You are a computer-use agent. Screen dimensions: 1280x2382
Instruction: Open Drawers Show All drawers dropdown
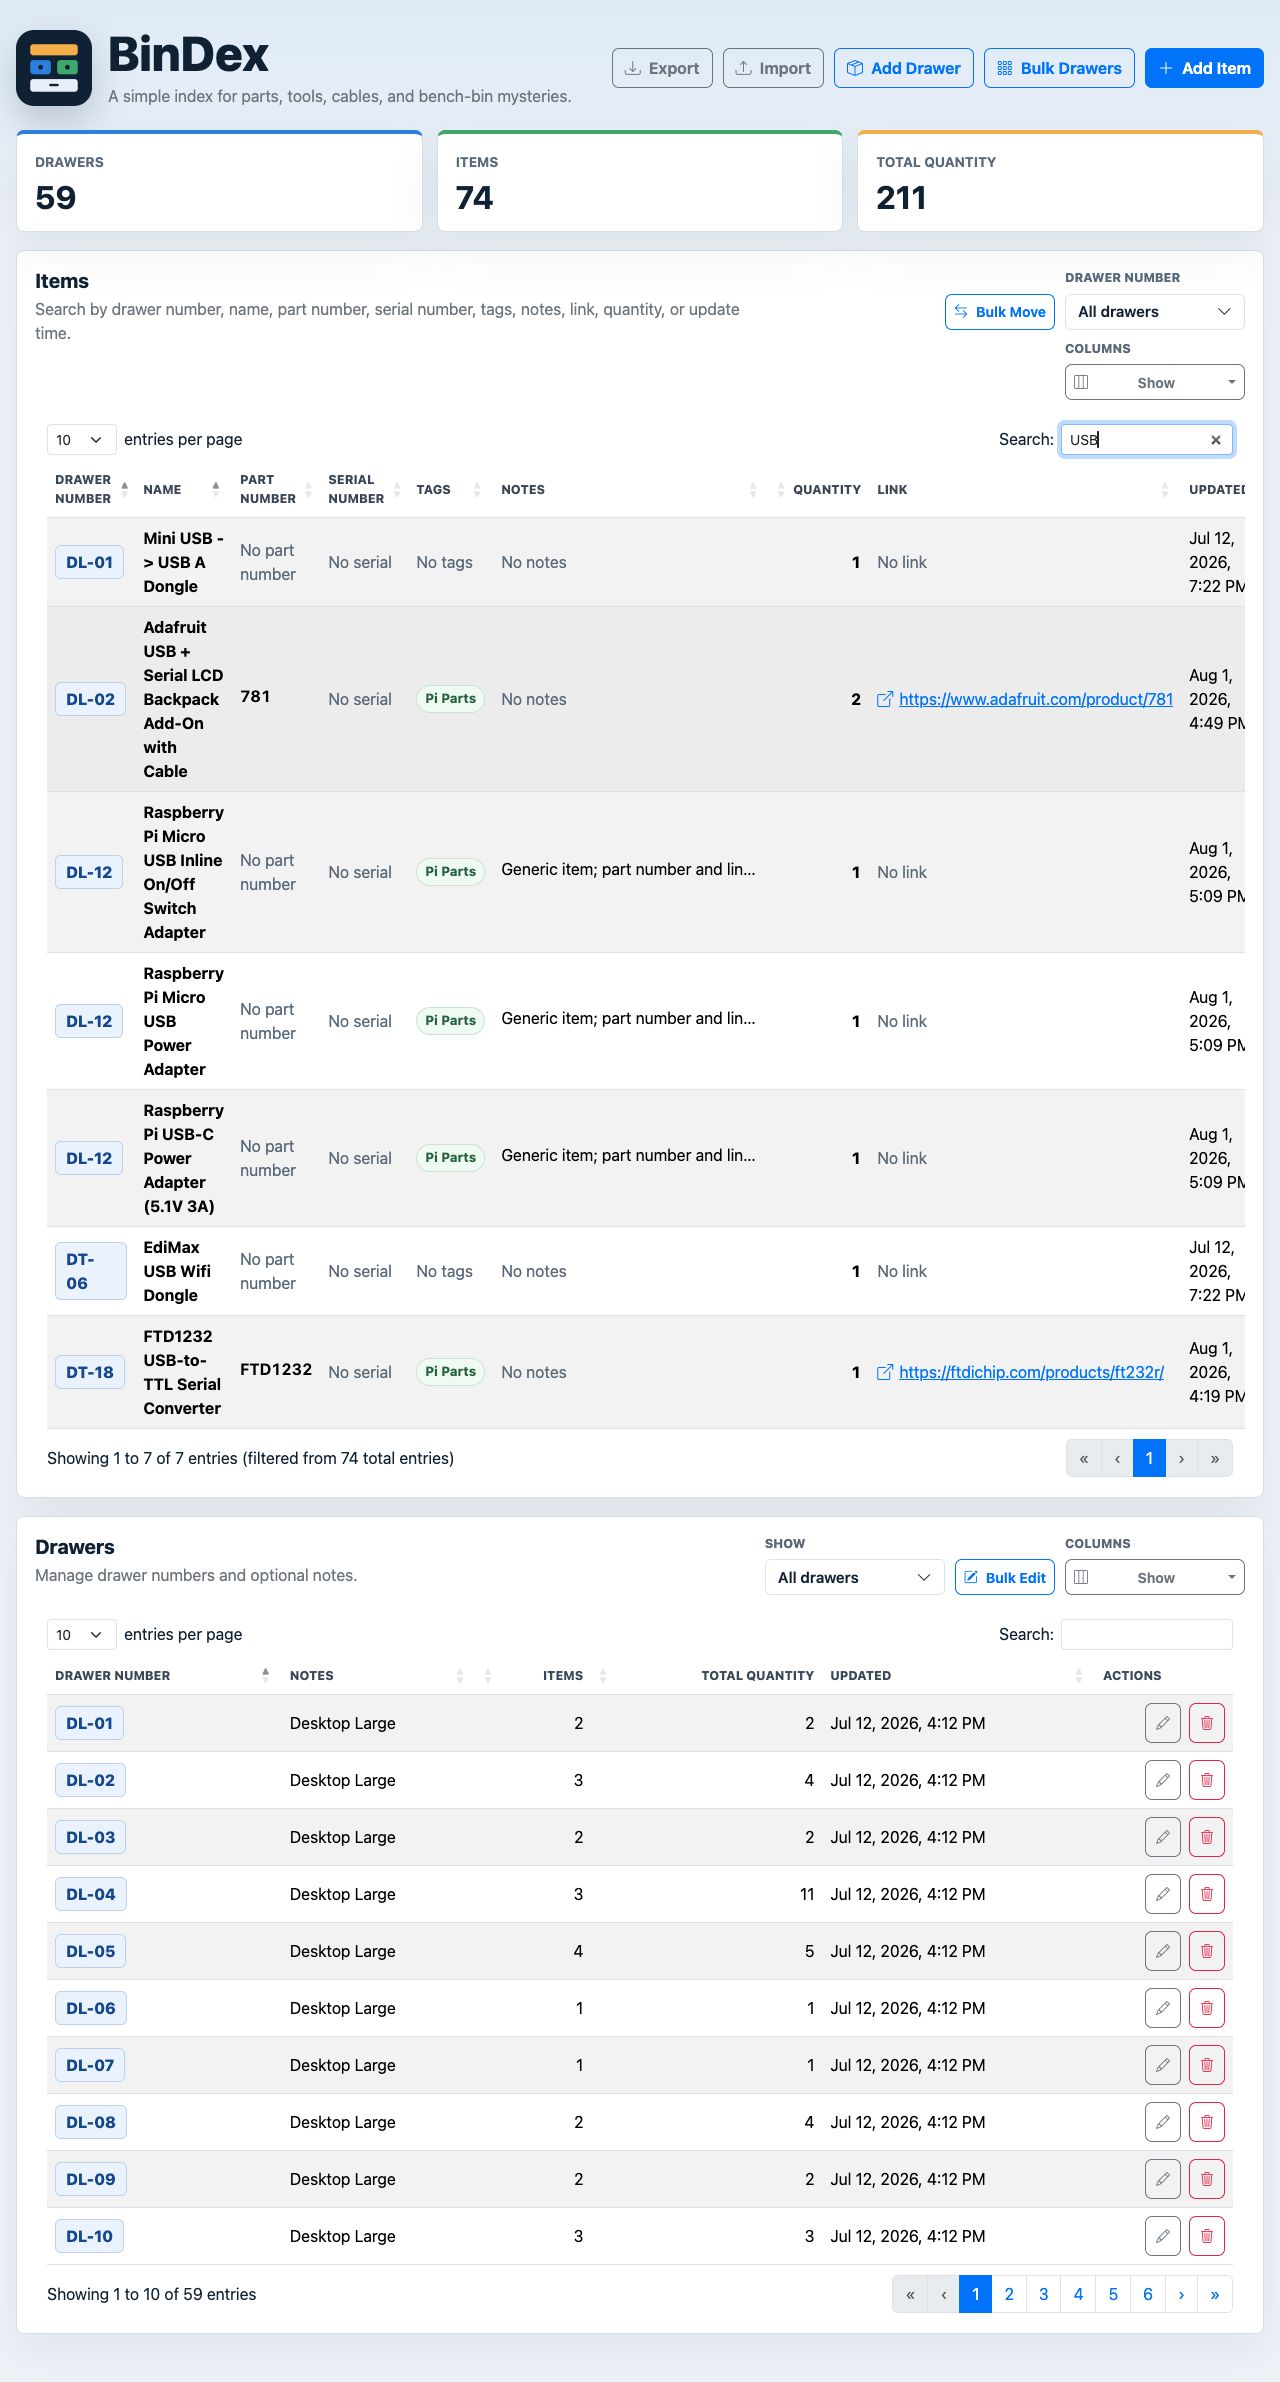(854, 1577)
